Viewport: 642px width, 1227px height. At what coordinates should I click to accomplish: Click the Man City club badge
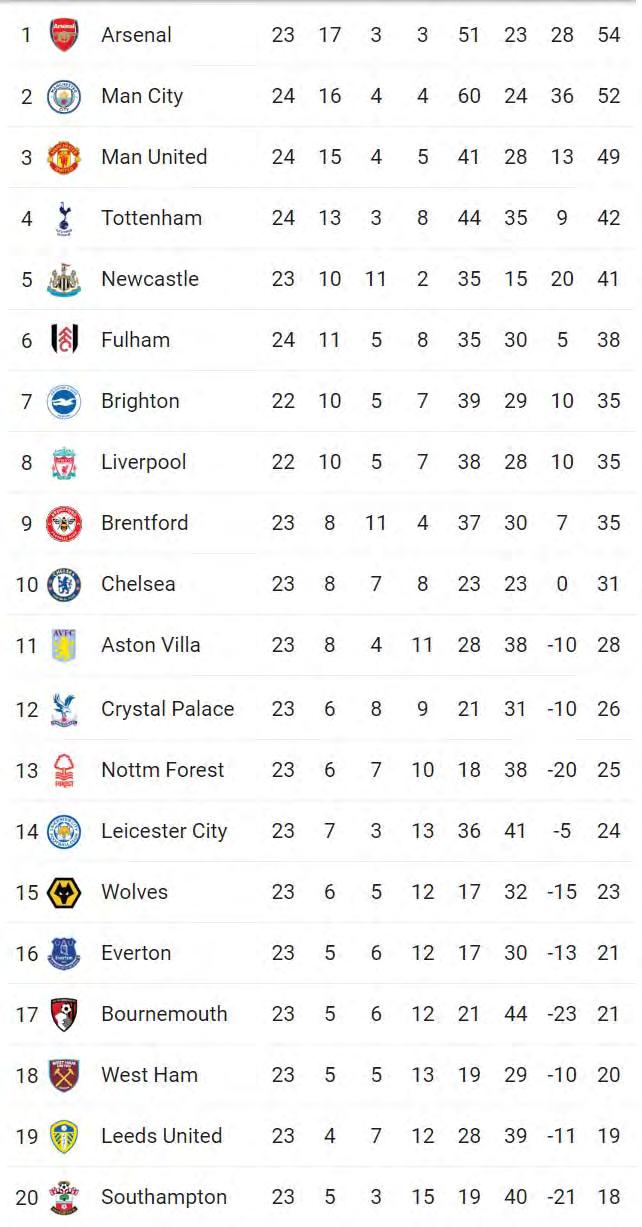(x=64, y=96)
